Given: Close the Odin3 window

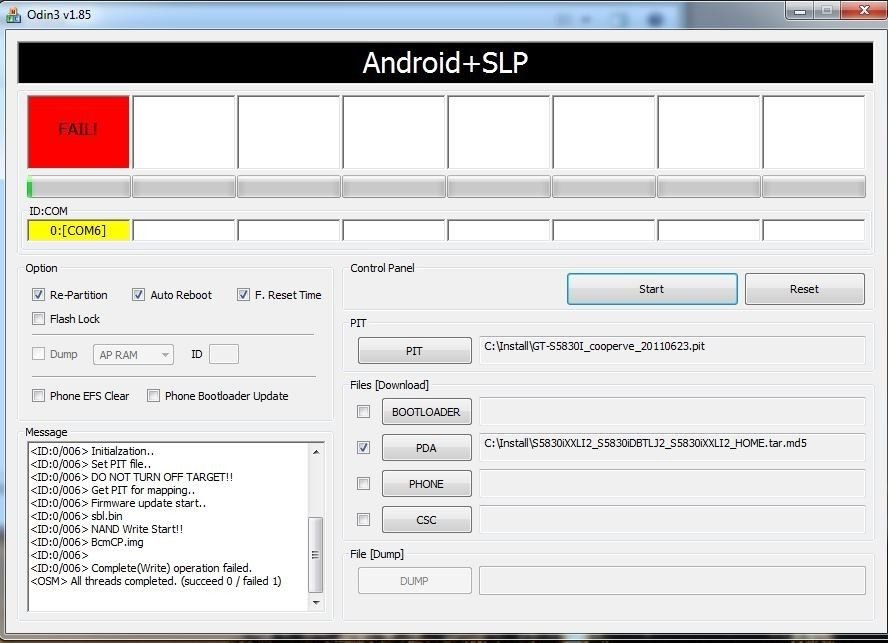Looking at the screenshot, I should point(863,10).
